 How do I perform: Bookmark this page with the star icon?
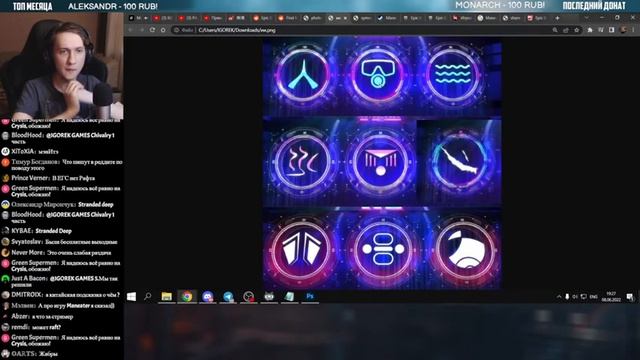[576, 30]
